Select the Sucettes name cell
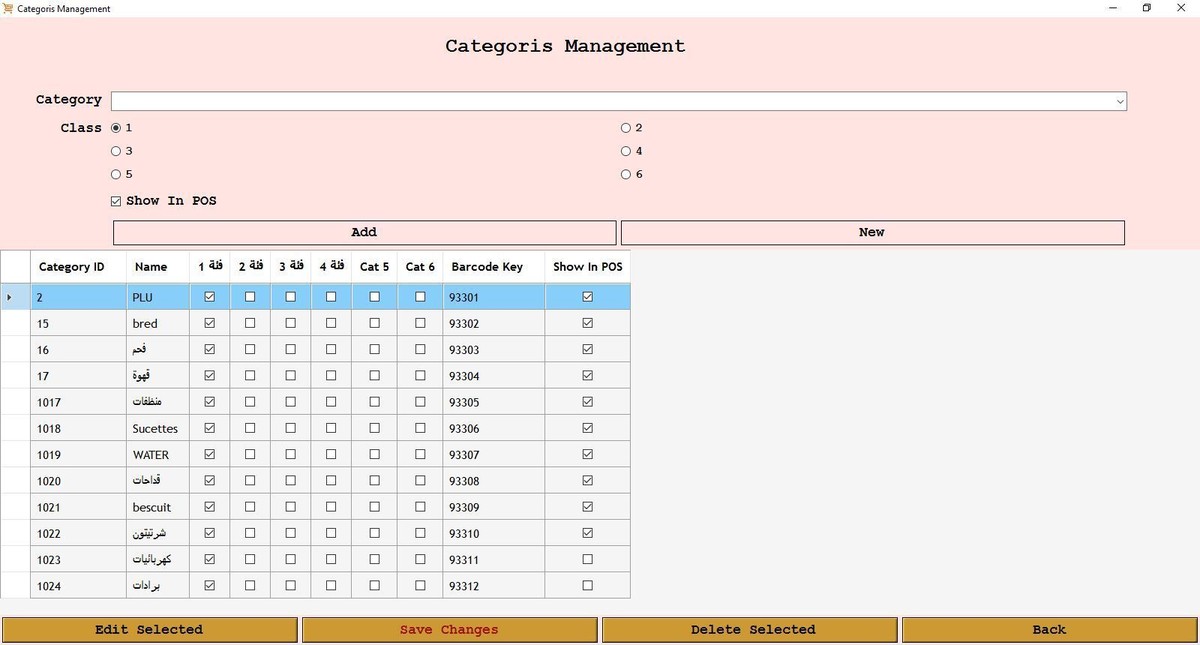 155,428
